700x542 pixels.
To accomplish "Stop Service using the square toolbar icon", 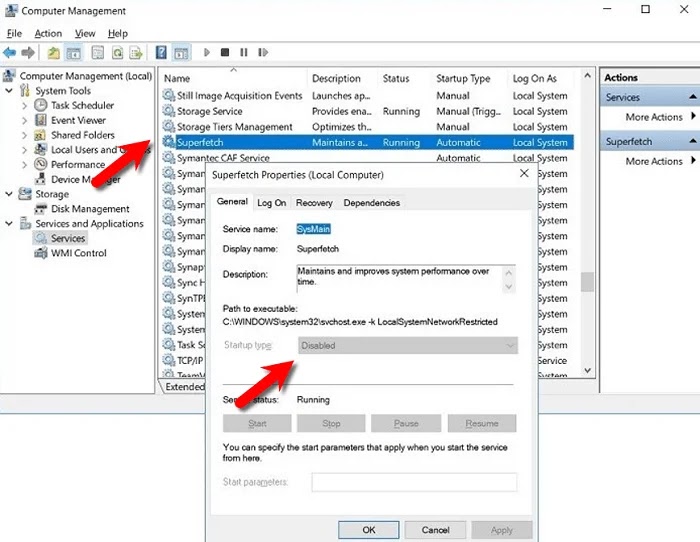I will pyautogui.click(x=225, y=53).
